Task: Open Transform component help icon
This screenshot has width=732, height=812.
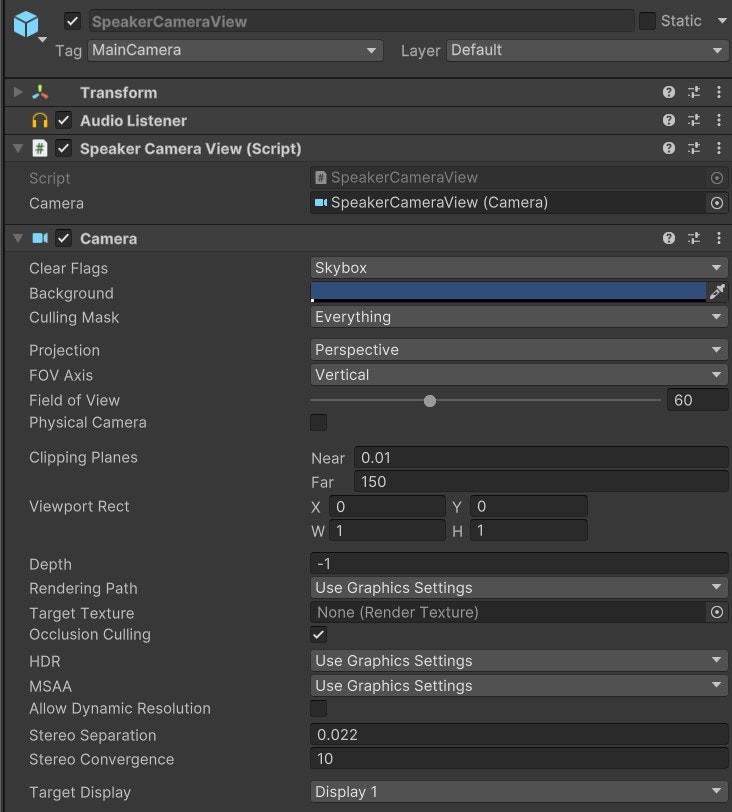Action: click(x=668, y=92)
